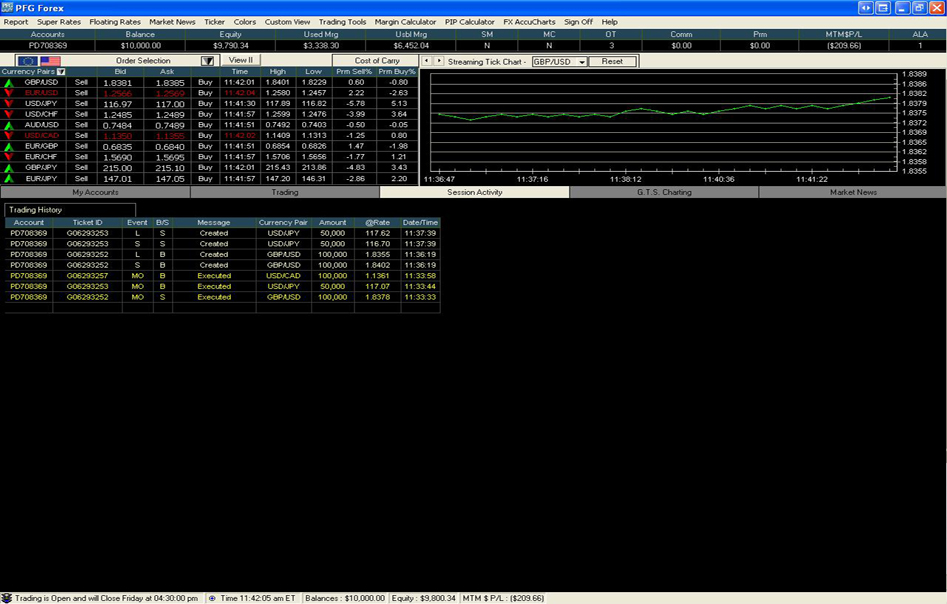Click Sell for USD/JPY
Screen dimensions: 947x604
point(81,103)
